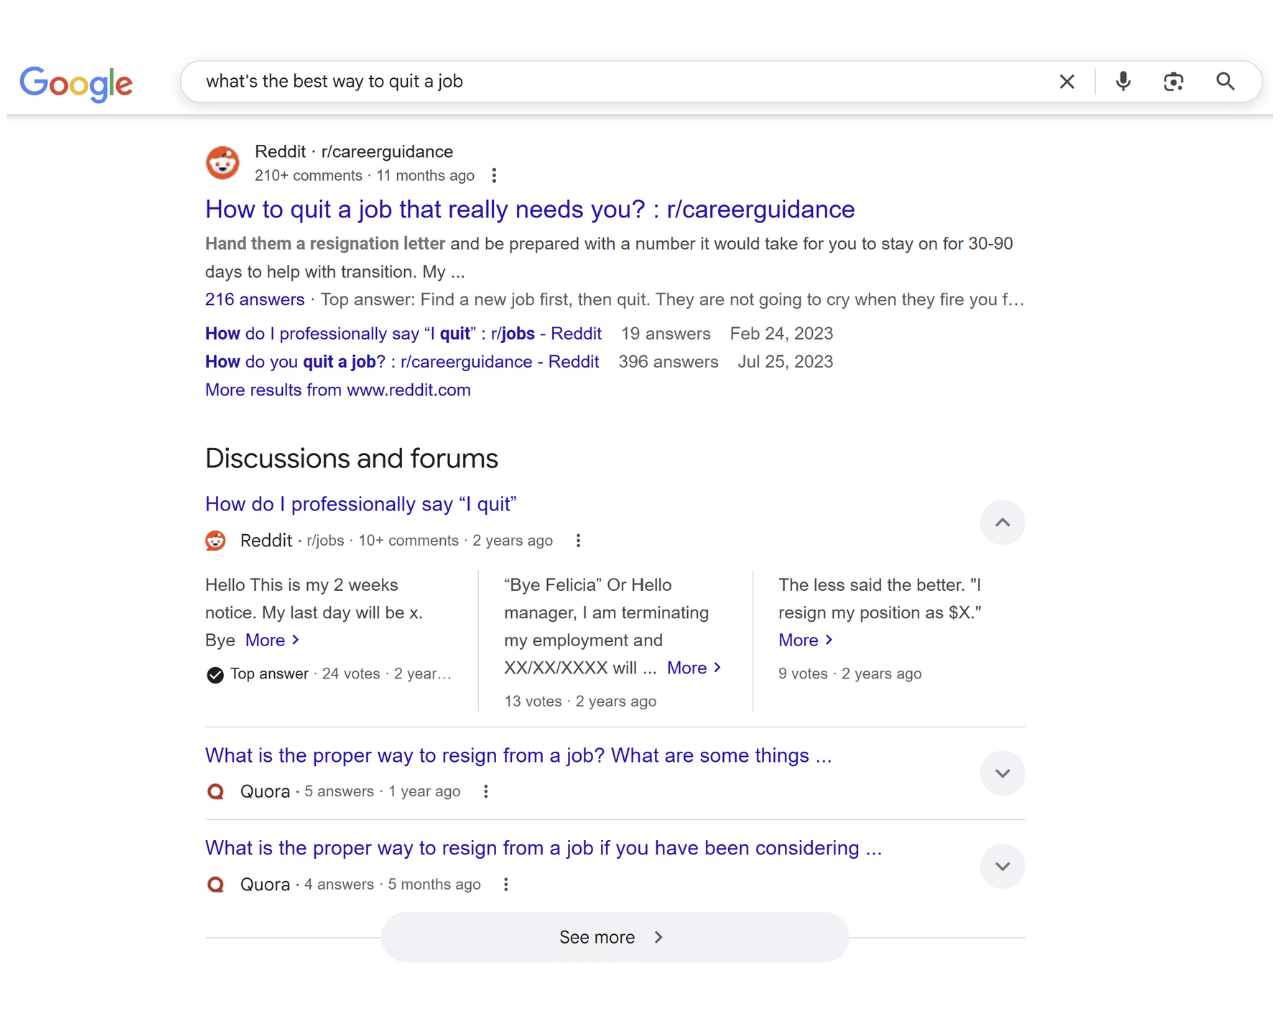Select the Quora logo on the first Quora result

[215, 790]
